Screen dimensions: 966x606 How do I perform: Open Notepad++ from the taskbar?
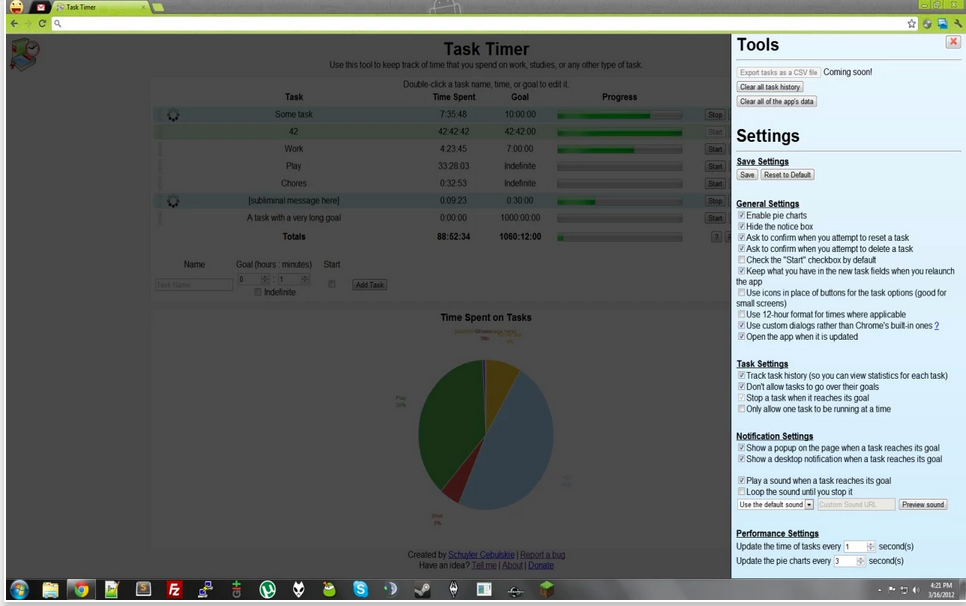click(112, 590)
